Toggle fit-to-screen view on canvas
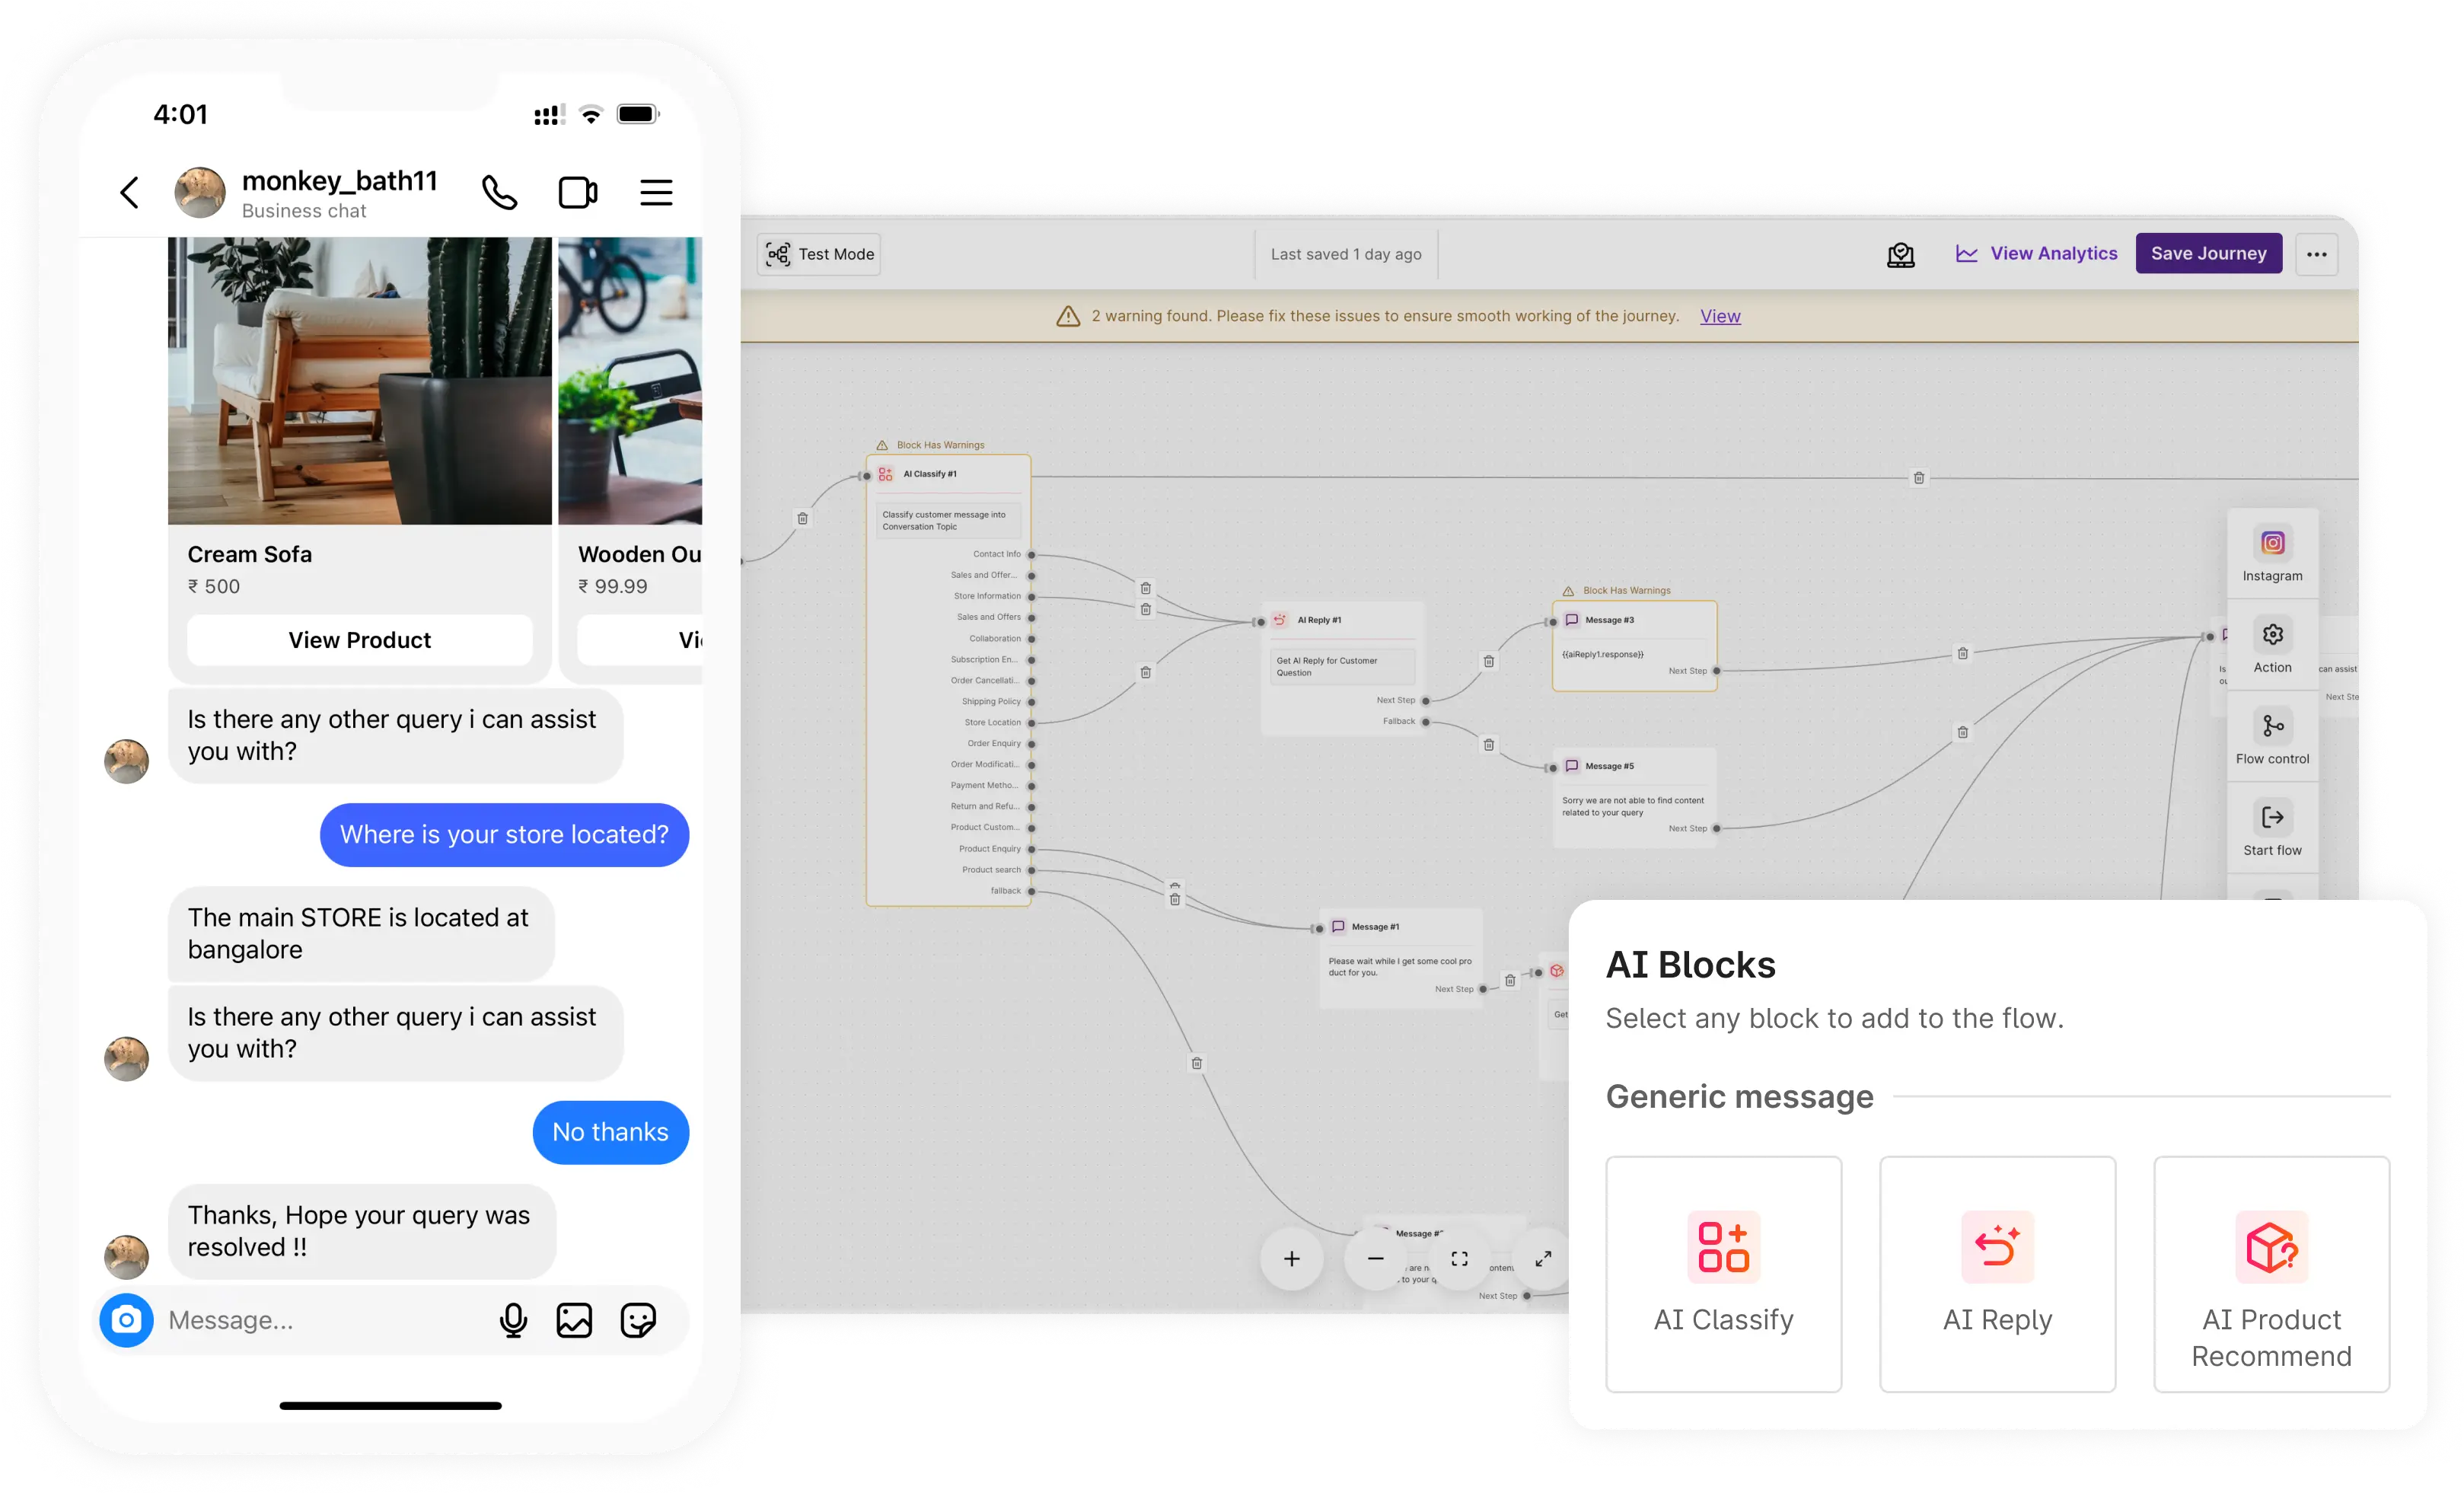This screenshot has height=1493, width=2464. point(1459,1259)
